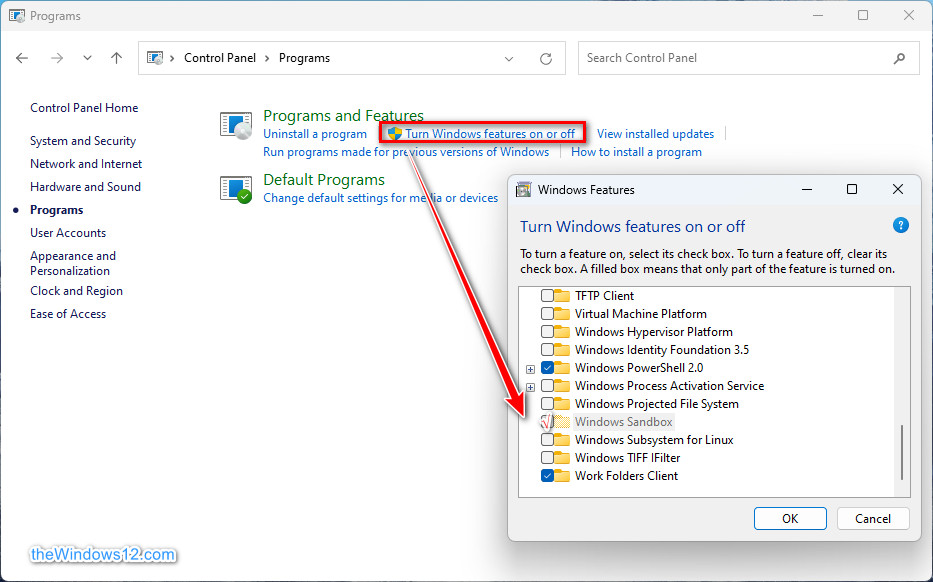Enable Virtual Machine Platform checkbox
933x582 pixels.
[x=547, y=314]
